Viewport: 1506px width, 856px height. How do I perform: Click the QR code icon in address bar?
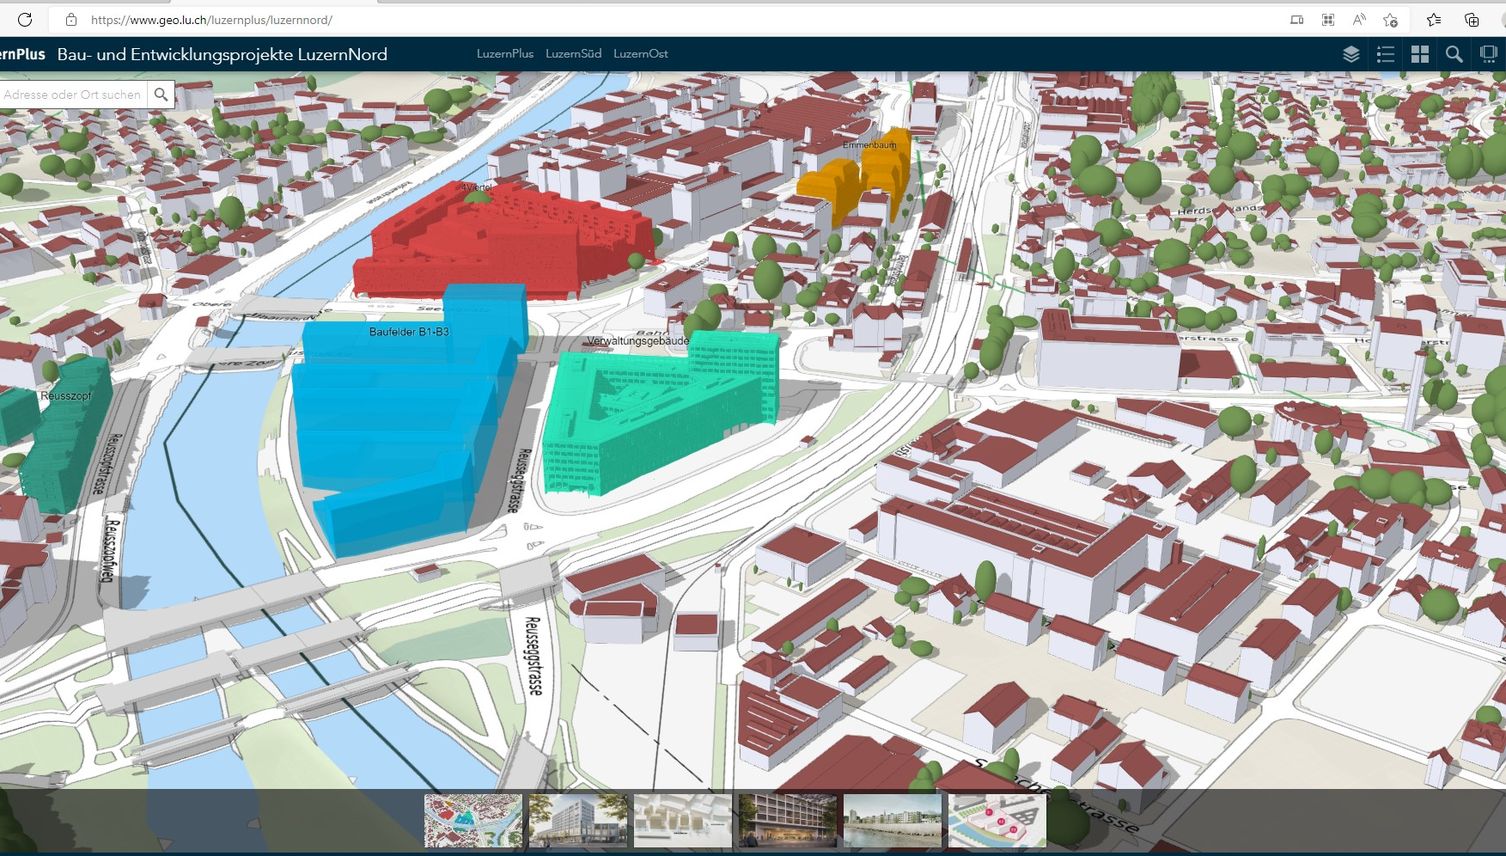1328,19
